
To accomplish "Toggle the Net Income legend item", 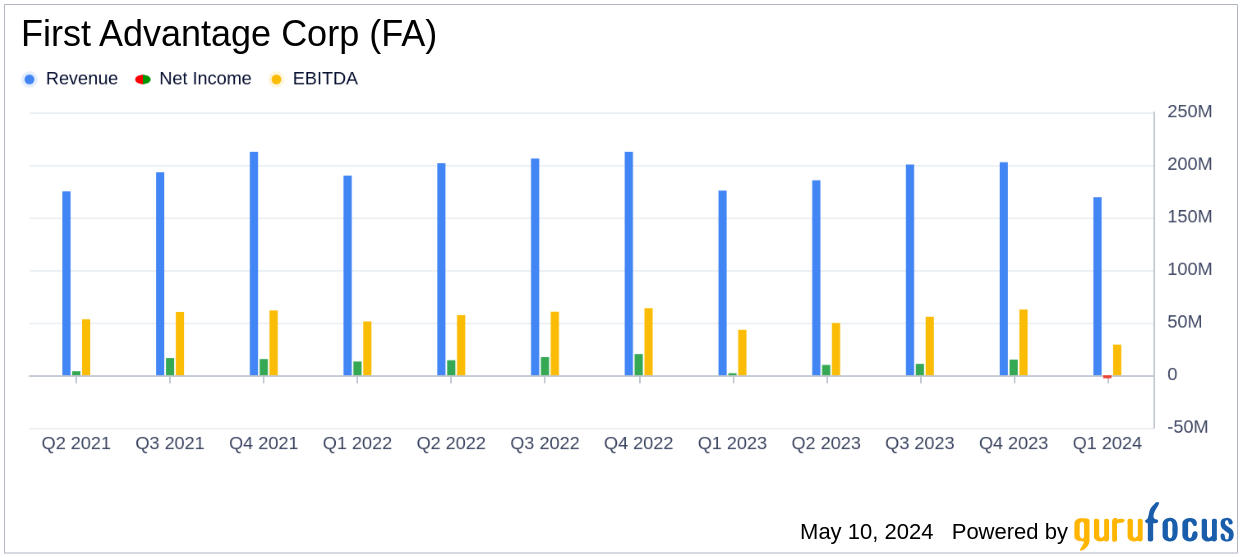I will (194, 79).
